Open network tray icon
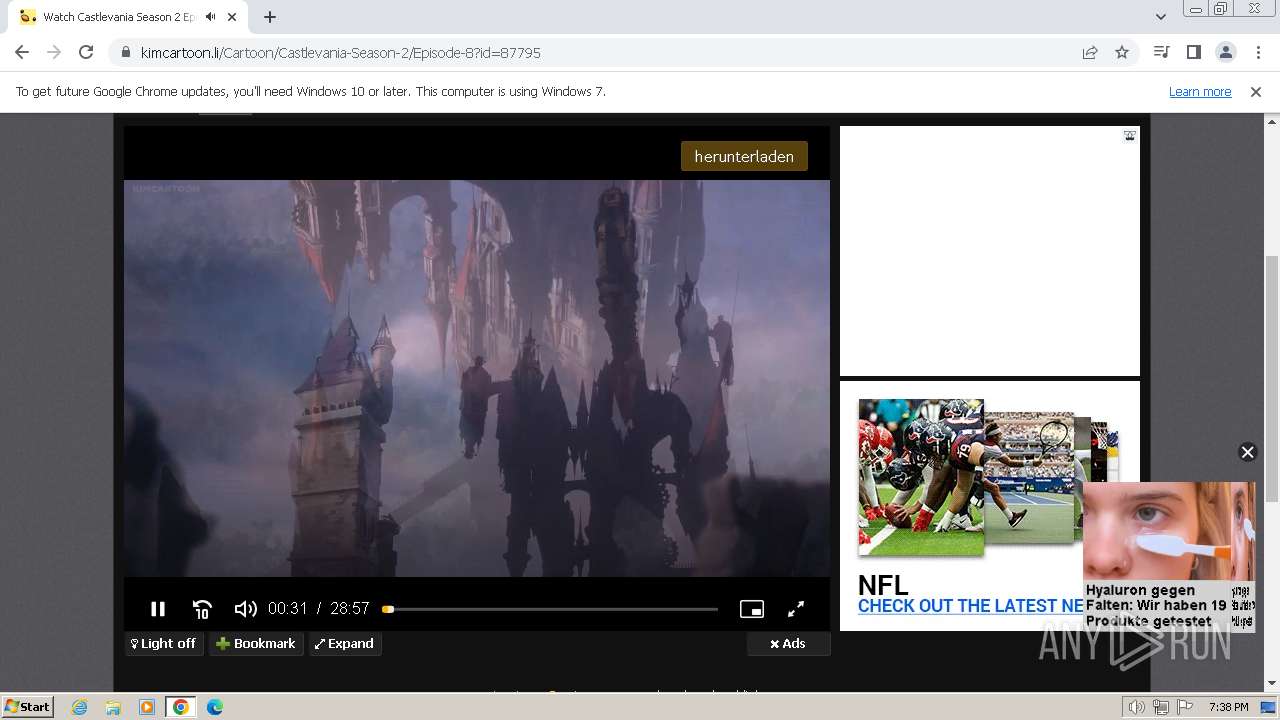Screen dimensions: 1280x720 (1161, 707)
